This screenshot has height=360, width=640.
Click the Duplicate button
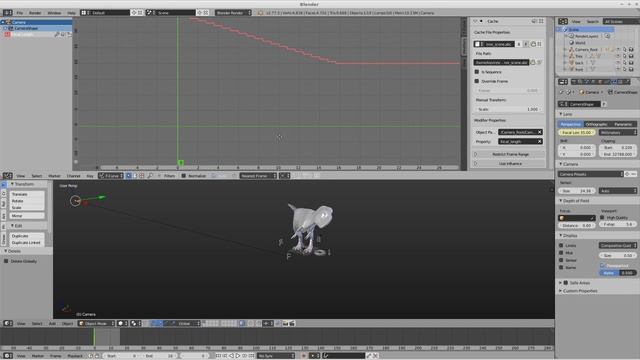(x=27, y=236)
